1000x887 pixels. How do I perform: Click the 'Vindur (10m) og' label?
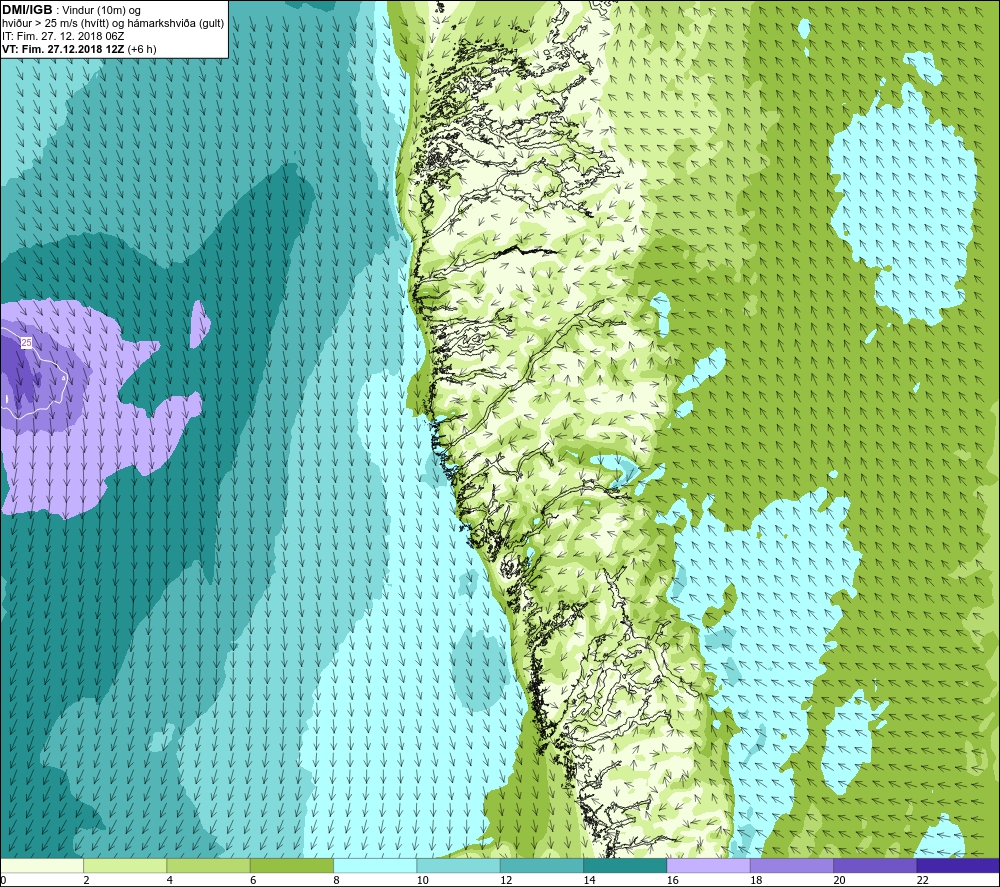click(x=101, y=11)
